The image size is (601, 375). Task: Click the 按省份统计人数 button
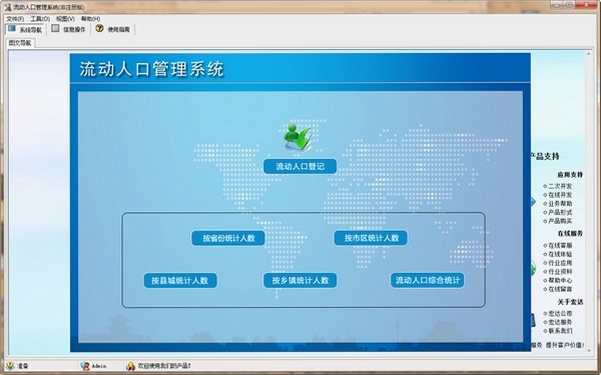[x=228, y=238]
